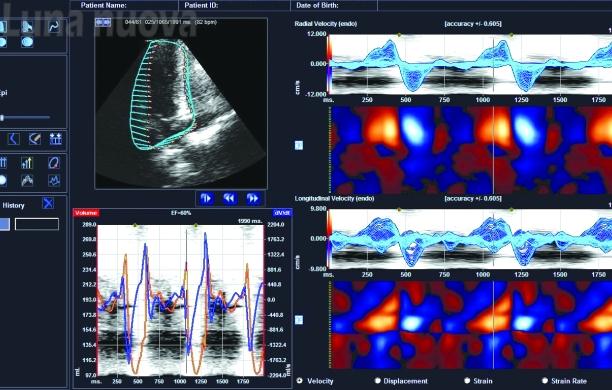Click first green marker above longitudinal velocity graph
This screenshot has width=612, height=390.
399,210
